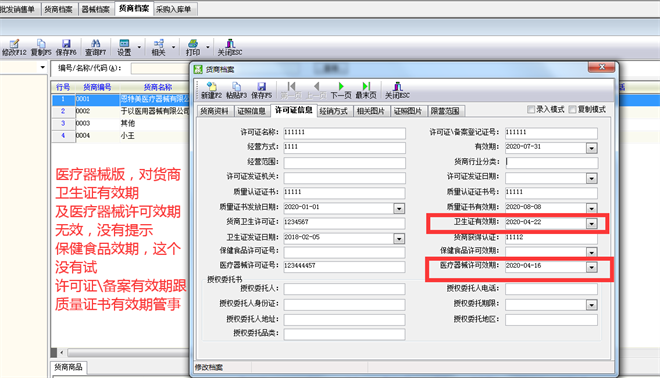This screenshot has width=660, height=378.
Task: Click the 货商编号 column header
Action: pyautogui.click(x=97, y=87)
